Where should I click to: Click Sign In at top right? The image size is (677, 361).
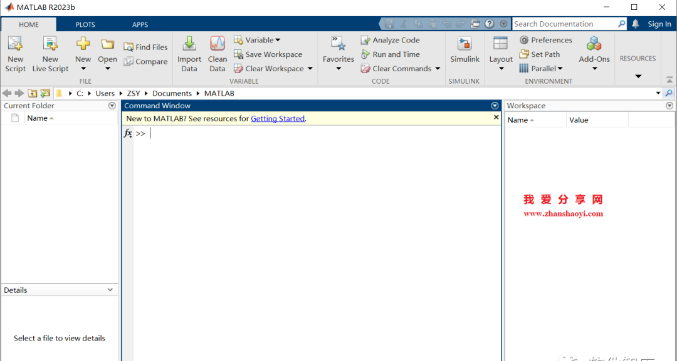[659, 24]
